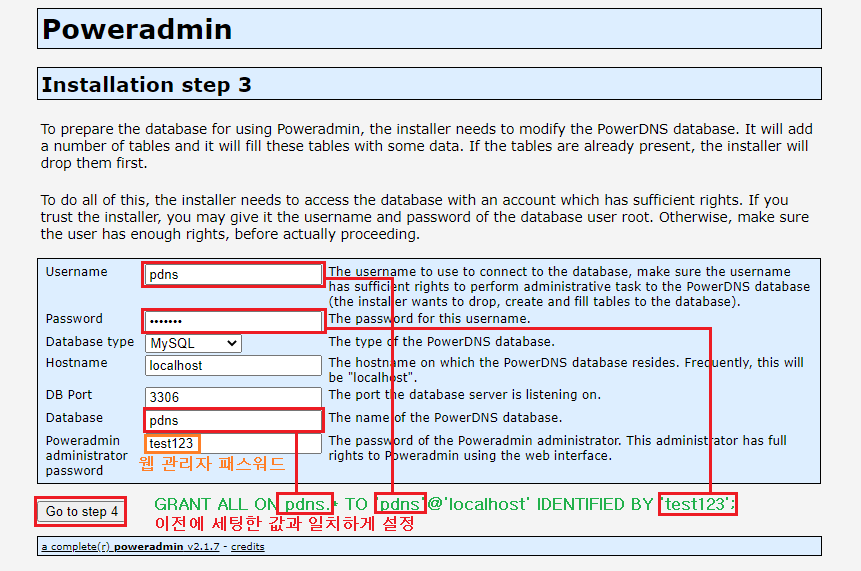The image size is (861, 571).
Task: Click the Go to step 4 button
Action: (81, 512)
